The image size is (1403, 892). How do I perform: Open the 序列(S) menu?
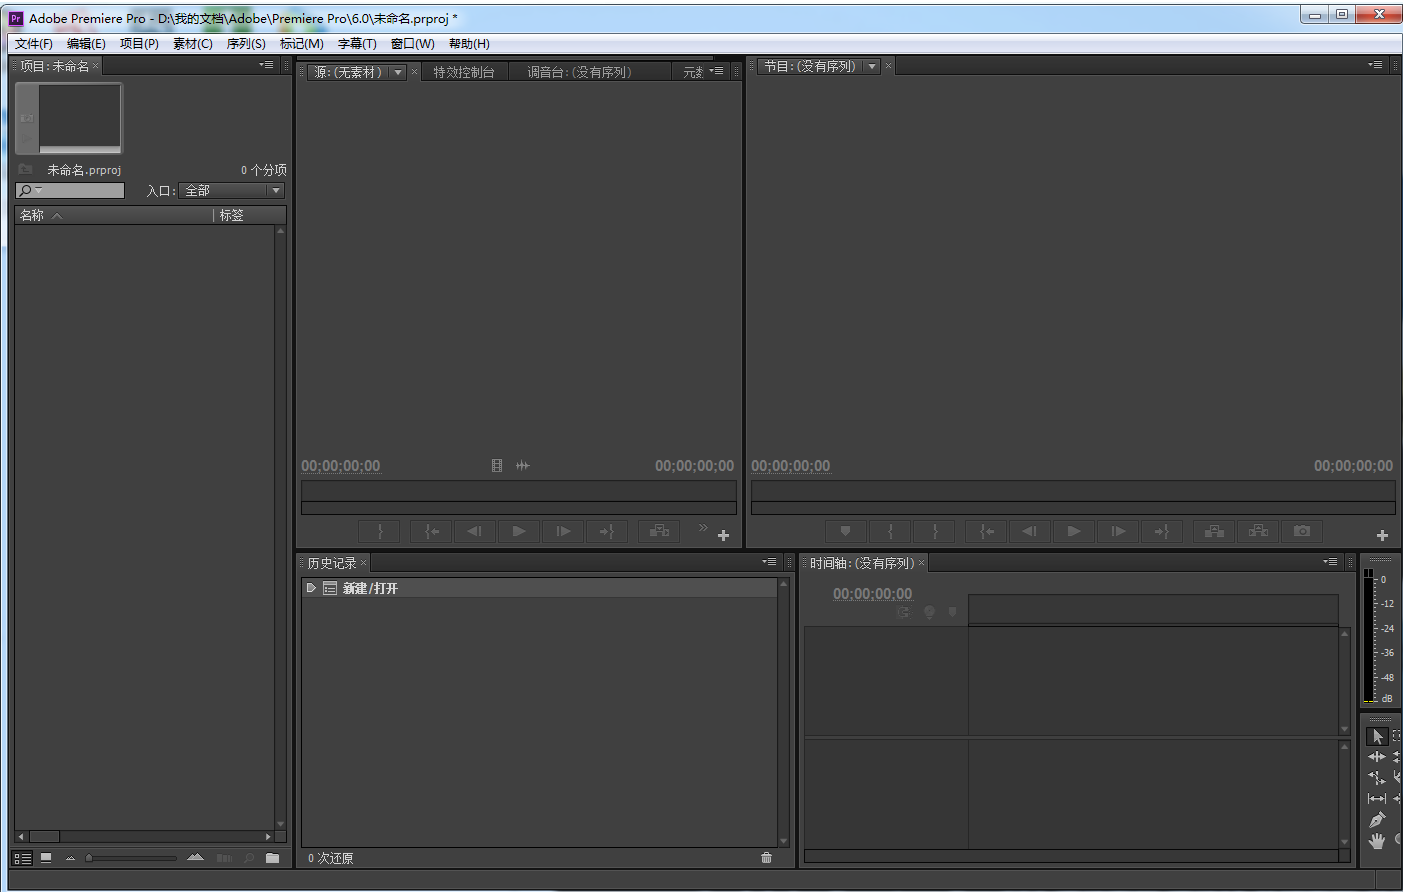click(246, 43)
